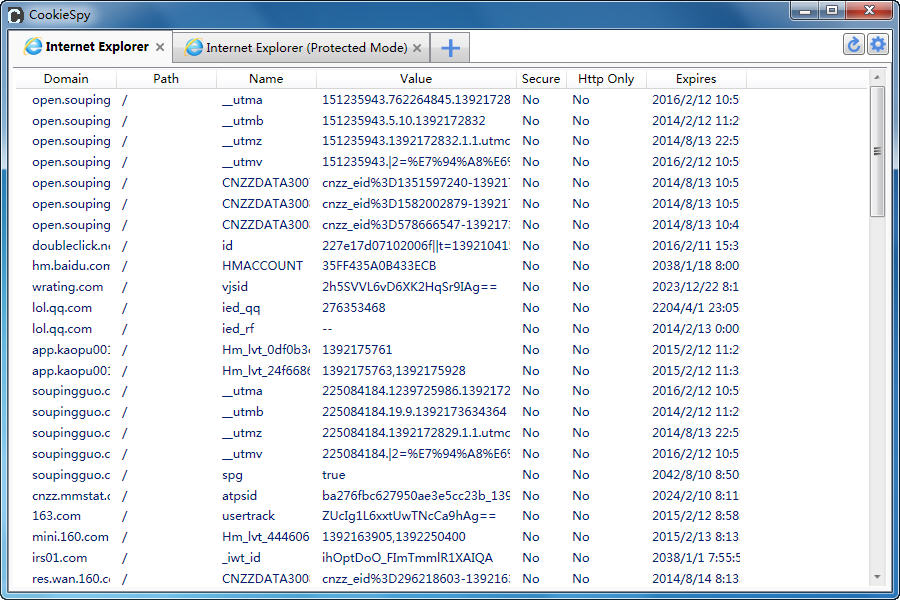Click 163.com domain cell
Screen dimensions: 900x600
[56, 516]
